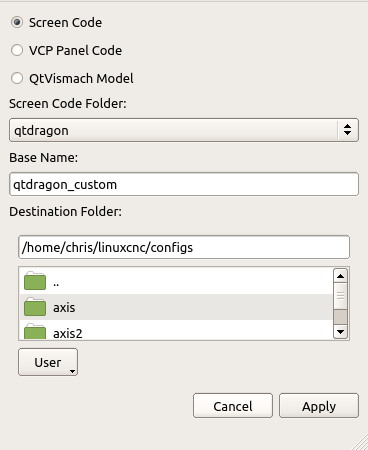Click the parent directory '..' folder icon
Viewport: 368px width, 450px height.
tap(35, 281)
